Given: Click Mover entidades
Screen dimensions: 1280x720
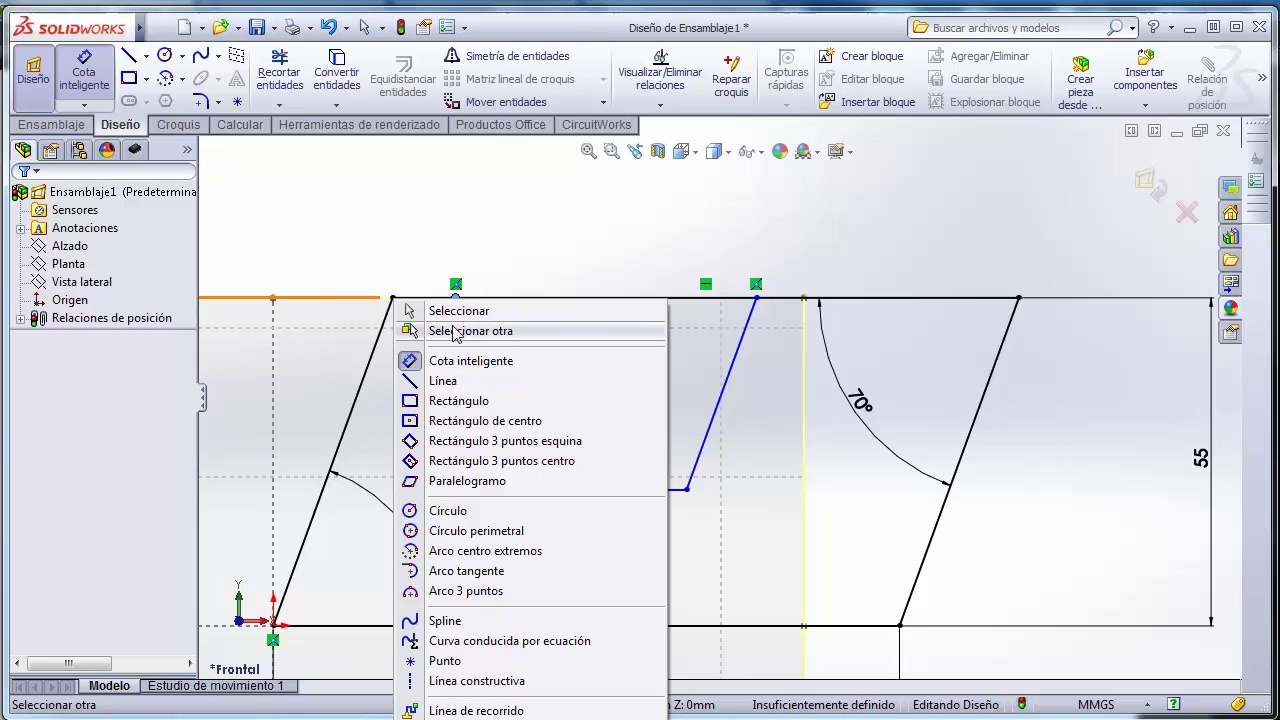Looking at the screenshot, I should [495, 102].
